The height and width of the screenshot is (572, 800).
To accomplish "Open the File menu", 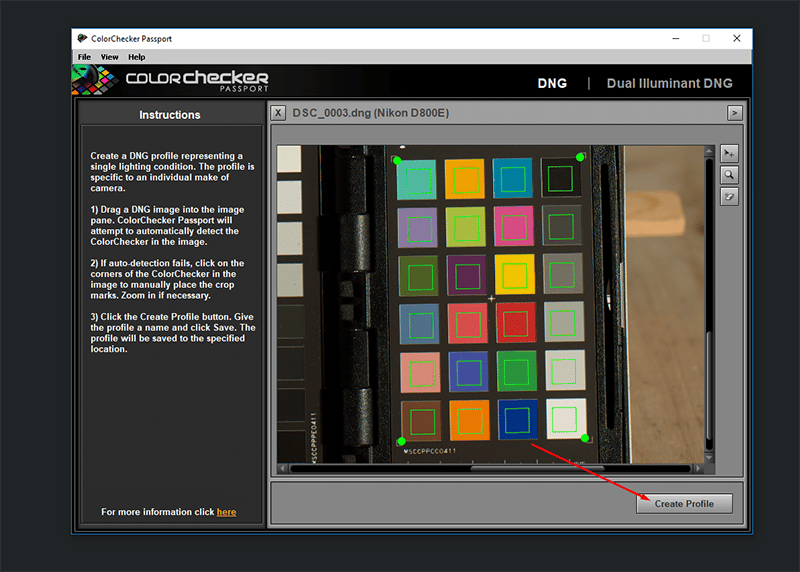I will tap(84, 57).
